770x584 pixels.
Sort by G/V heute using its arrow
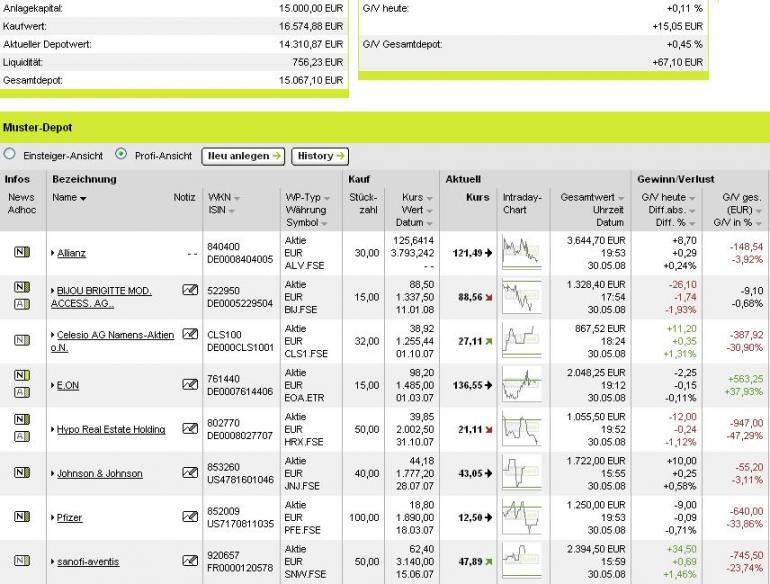click(x=692, y=198)
